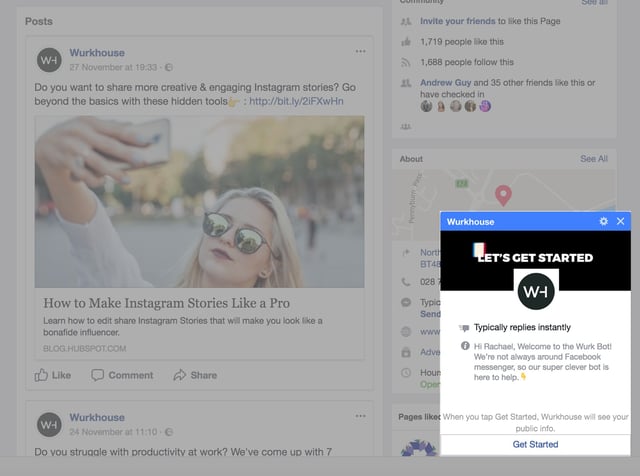Image resolution: width=640 pixels, height=476 pixels.
Task: Click the globe website icon in About
Action: click(406, 331)
